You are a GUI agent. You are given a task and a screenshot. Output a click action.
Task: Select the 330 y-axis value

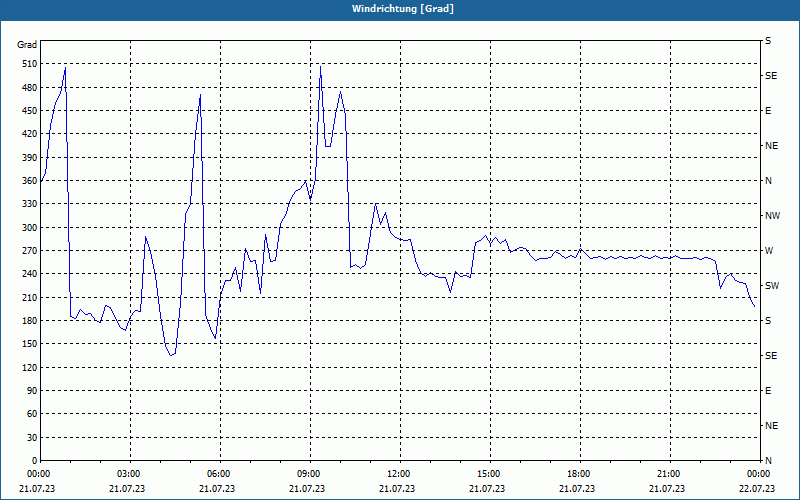(31, 204)
